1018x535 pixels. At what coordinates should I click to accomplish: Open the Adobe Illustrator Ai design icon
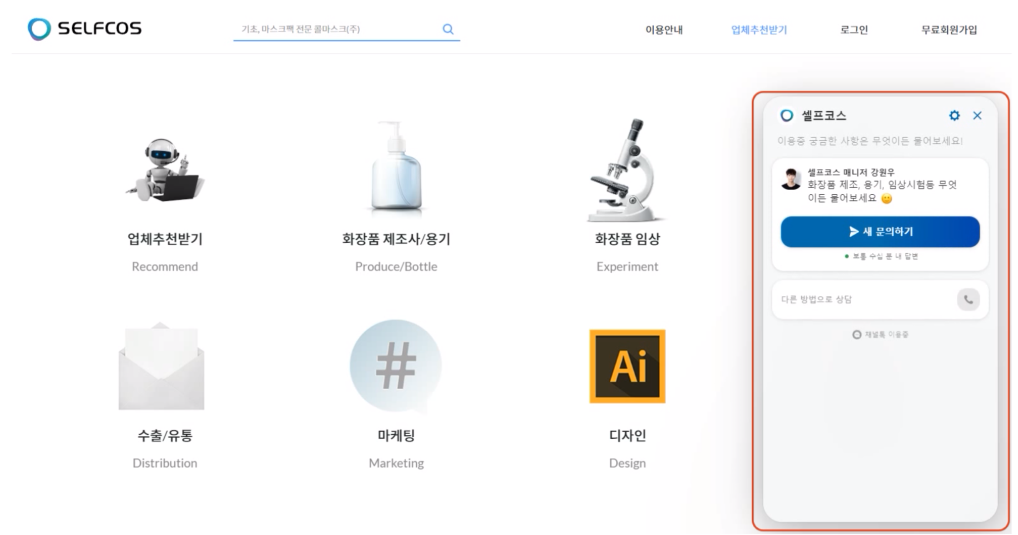tap(627, 366)
